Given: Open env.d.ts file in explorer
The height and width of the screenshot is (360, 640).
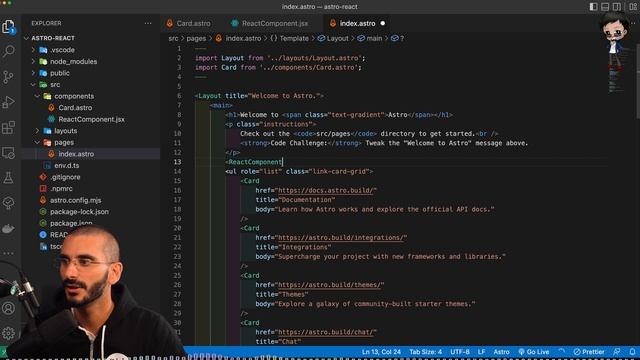Looking at the screenshot, I should pos(67,165).
